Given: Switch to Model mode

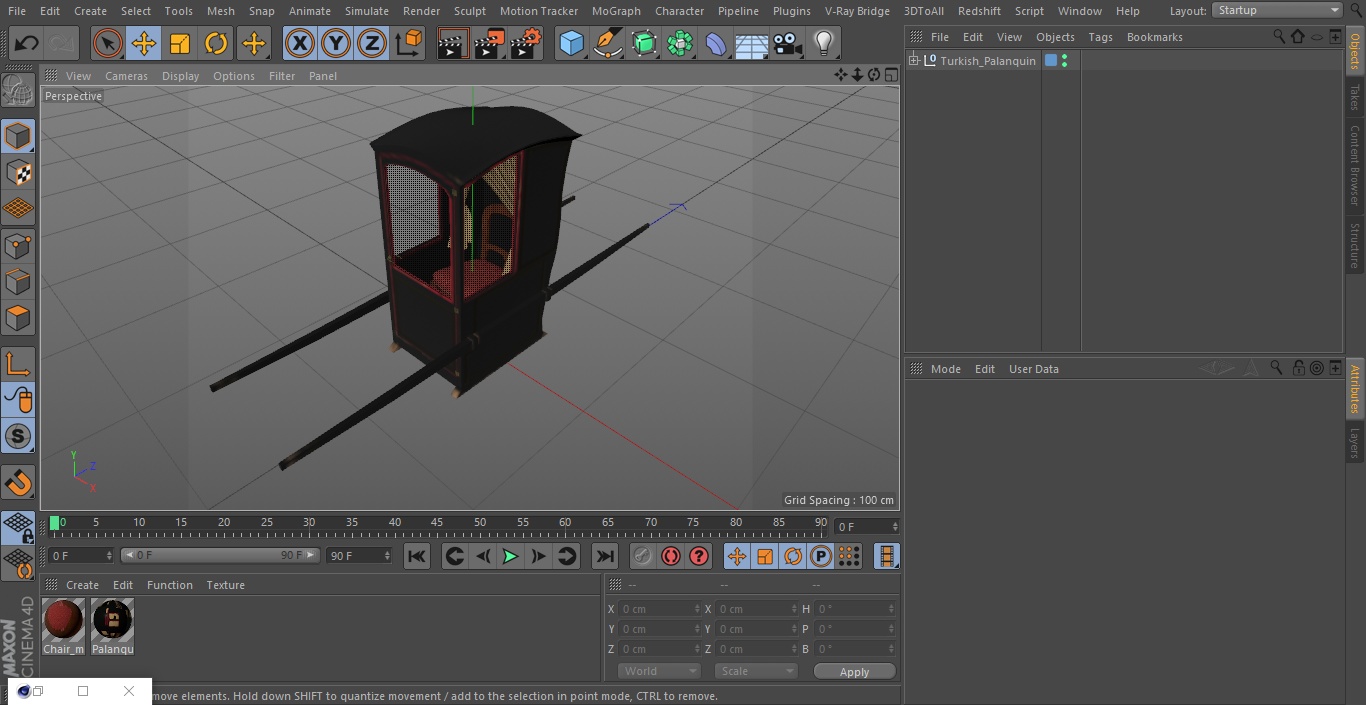Looking at the screenshot, I should (18, 136).
